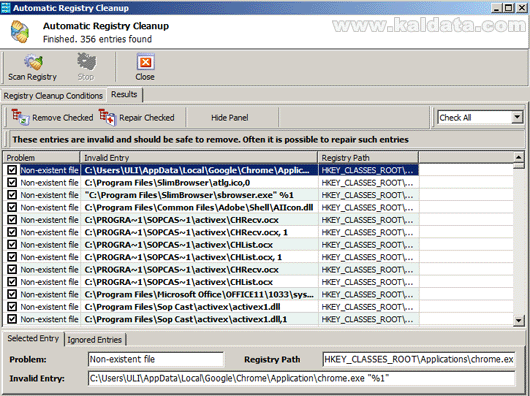Click the Close toolbar icon
Screen dimensions: 530x396
tap(145, 62)
